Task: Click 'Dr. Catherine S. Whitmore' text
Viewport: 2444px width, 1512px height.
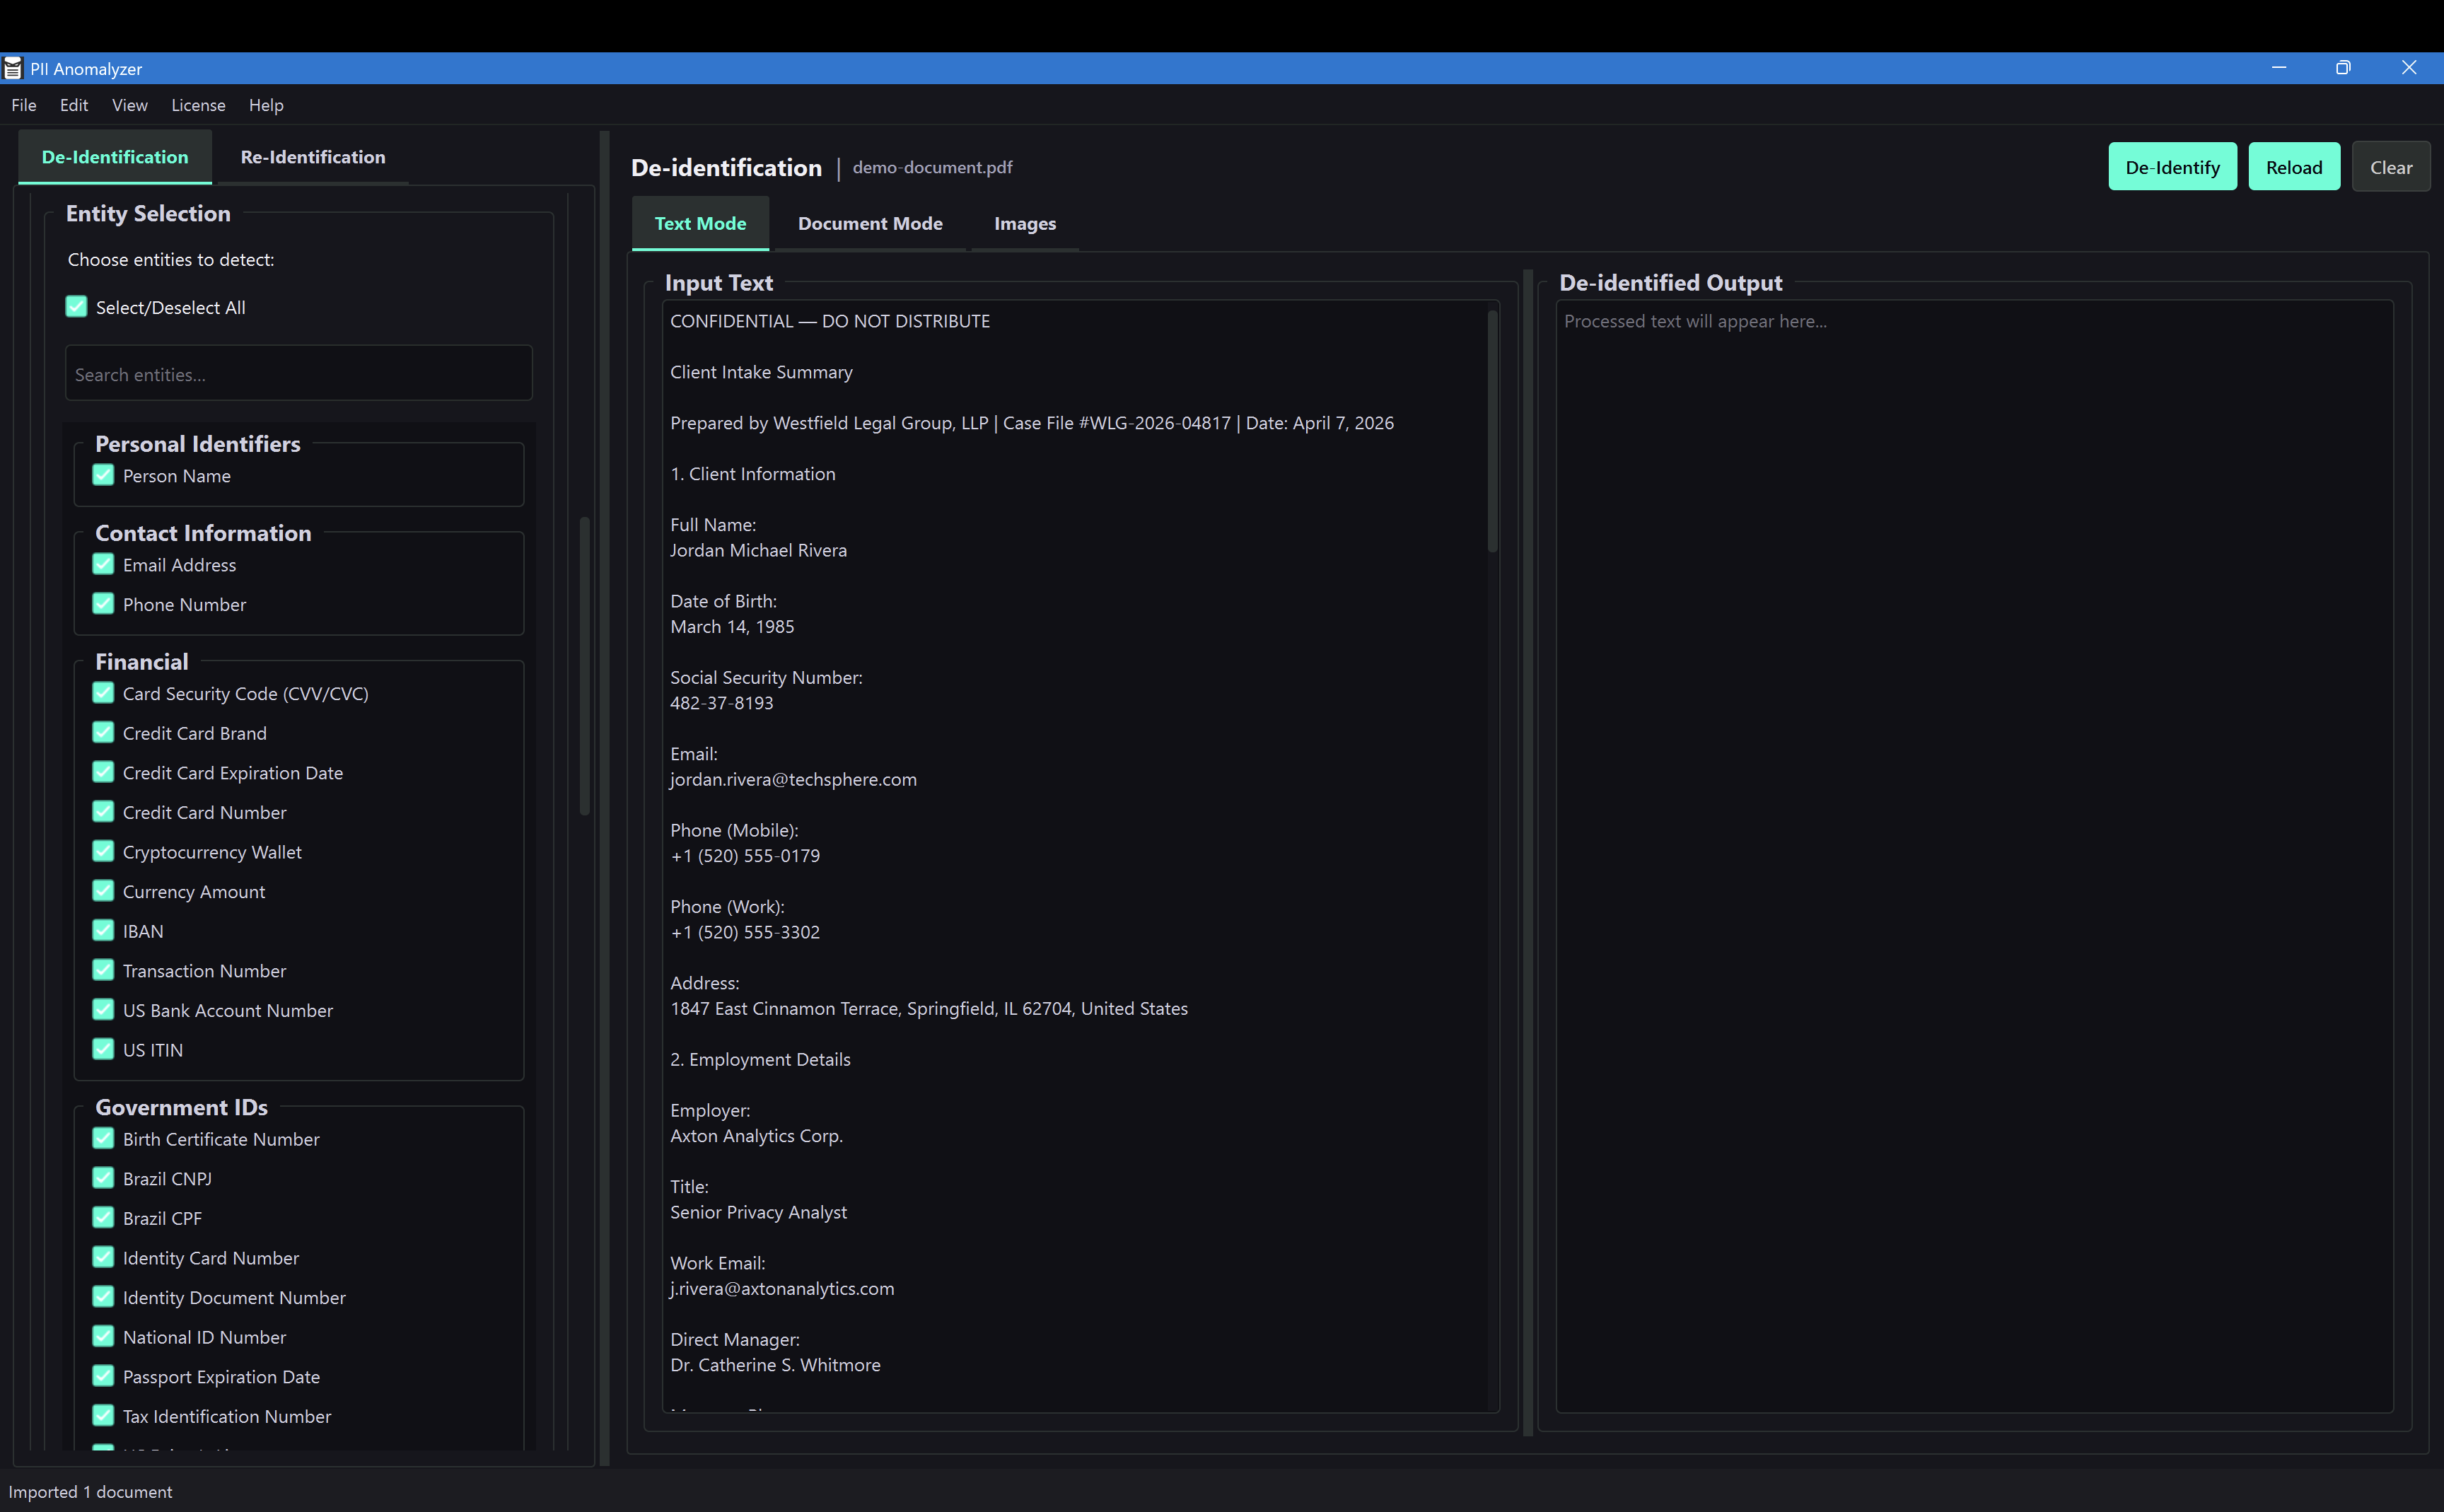Action: click(x=775, y=1365)
